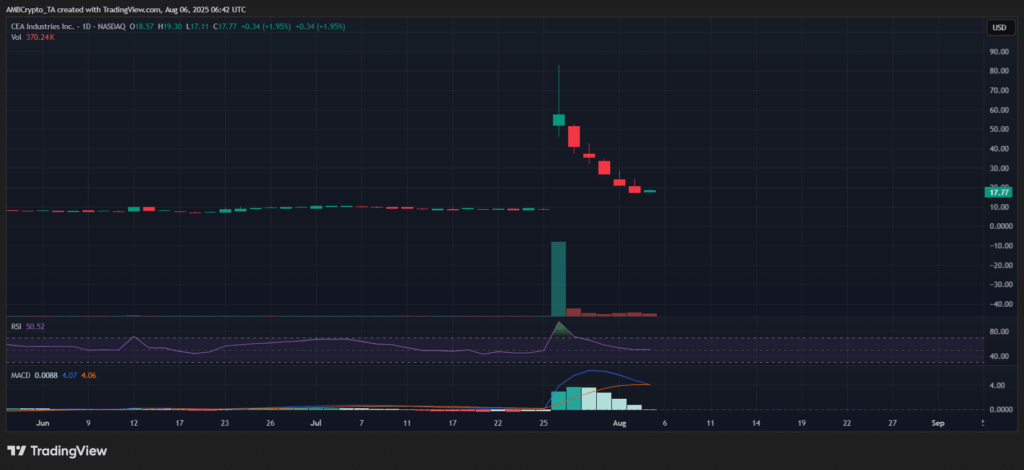The width and height of the screenshot is (1024, 470).
Task: Click the last small green candlestick
Action: (650, 191)
